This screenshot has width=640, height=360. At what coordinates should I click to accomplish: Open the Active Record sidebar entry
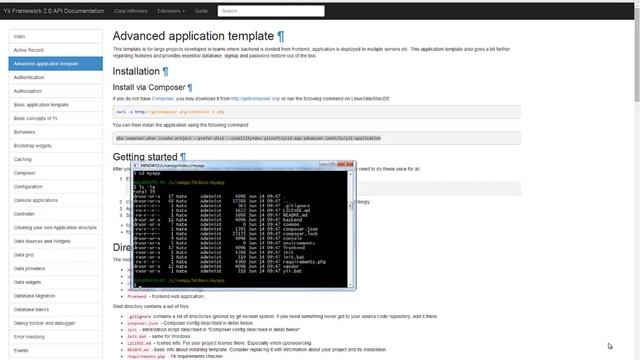click(x=56, y=50)
